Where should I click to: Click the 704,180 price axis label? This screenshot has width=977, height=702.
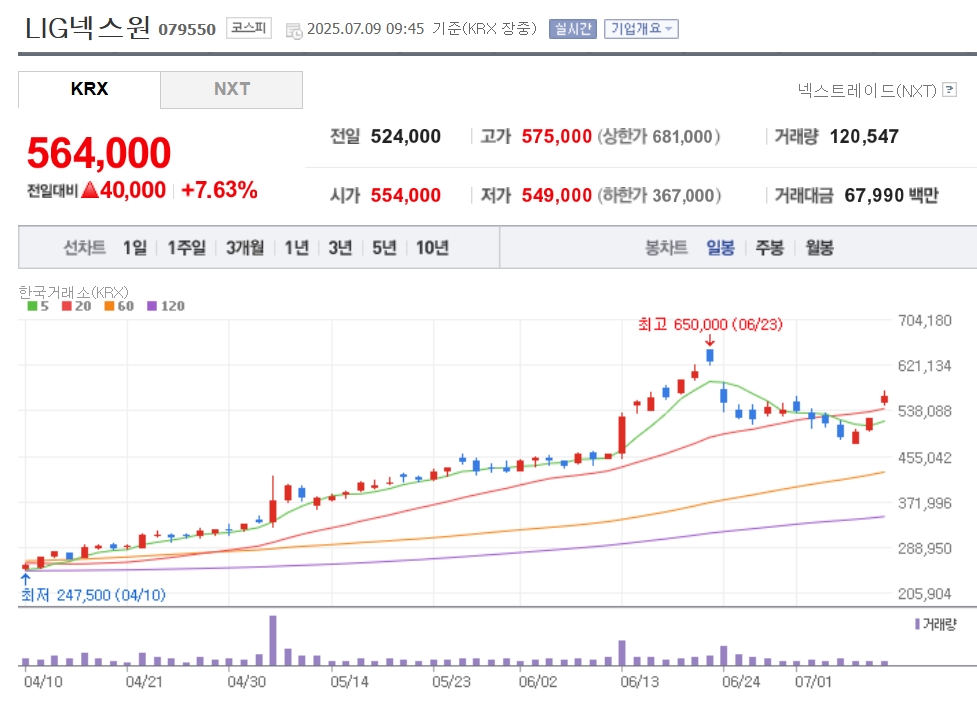[x=925, y=321]
